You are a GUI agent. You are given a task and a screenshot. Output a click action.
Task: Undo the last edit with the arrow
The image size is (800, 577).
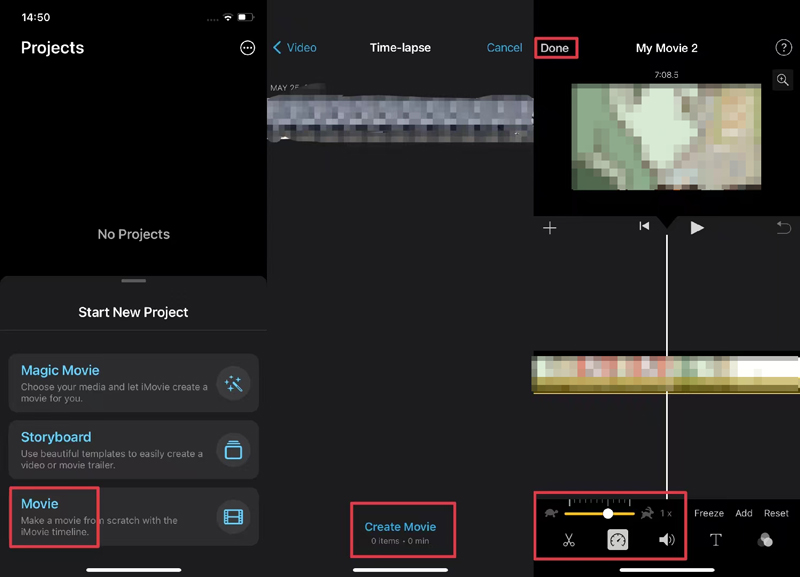click(783, 228)
